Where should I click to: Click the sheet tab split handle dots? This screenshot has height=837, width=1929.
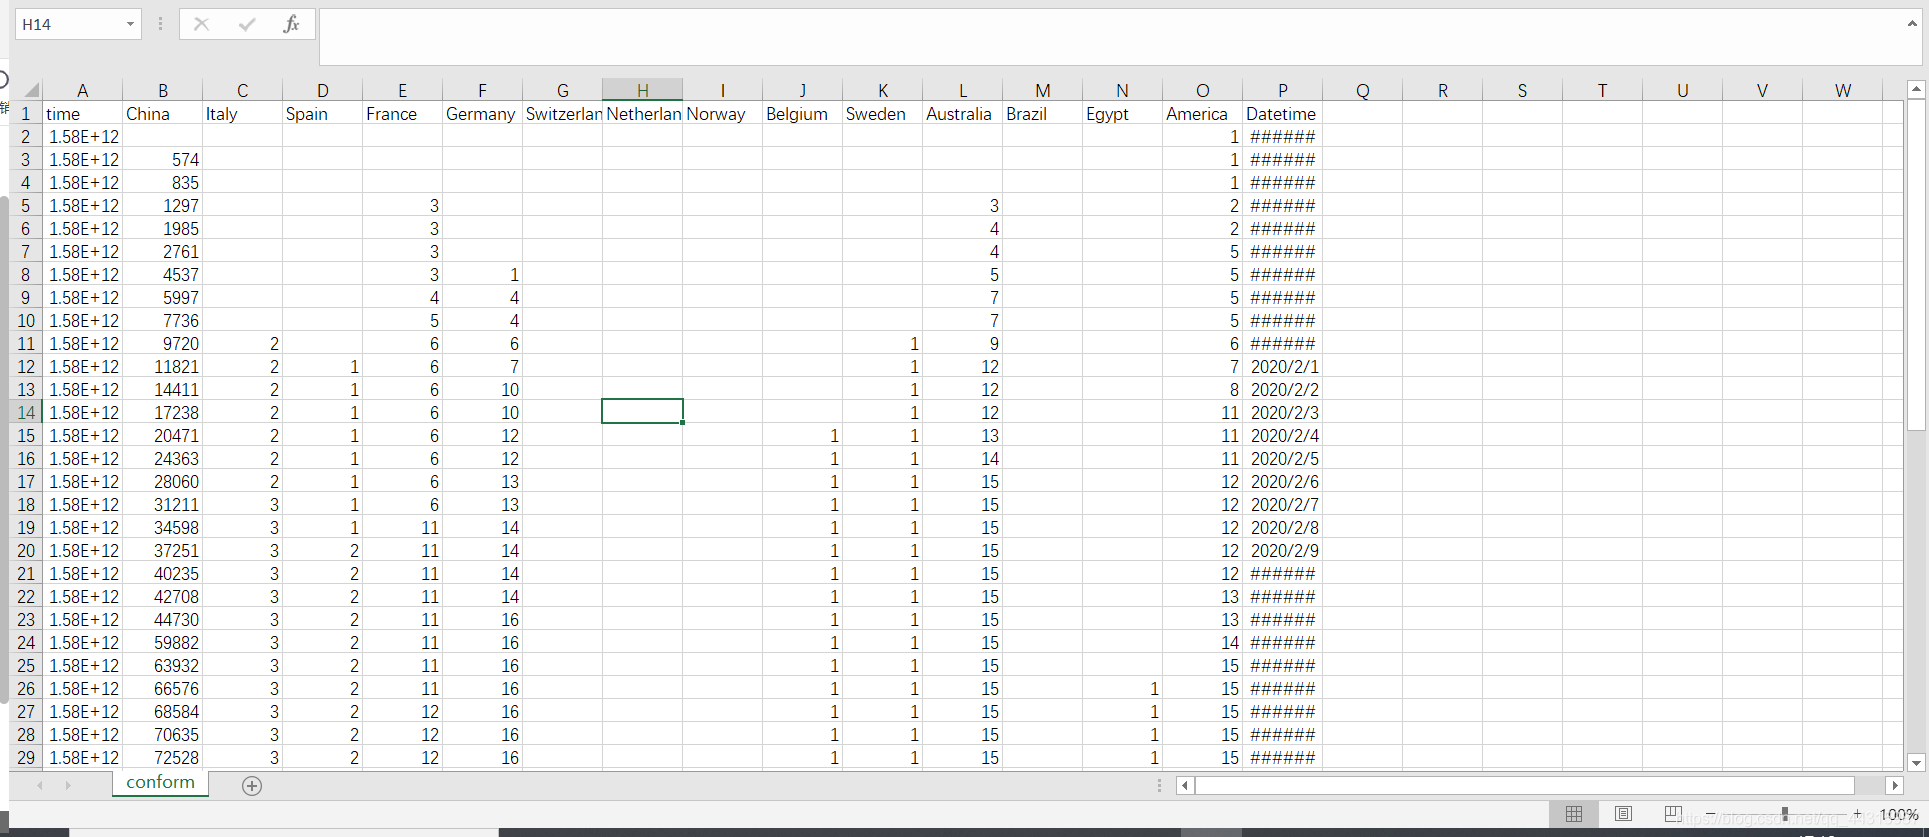tap(1160, 786)
